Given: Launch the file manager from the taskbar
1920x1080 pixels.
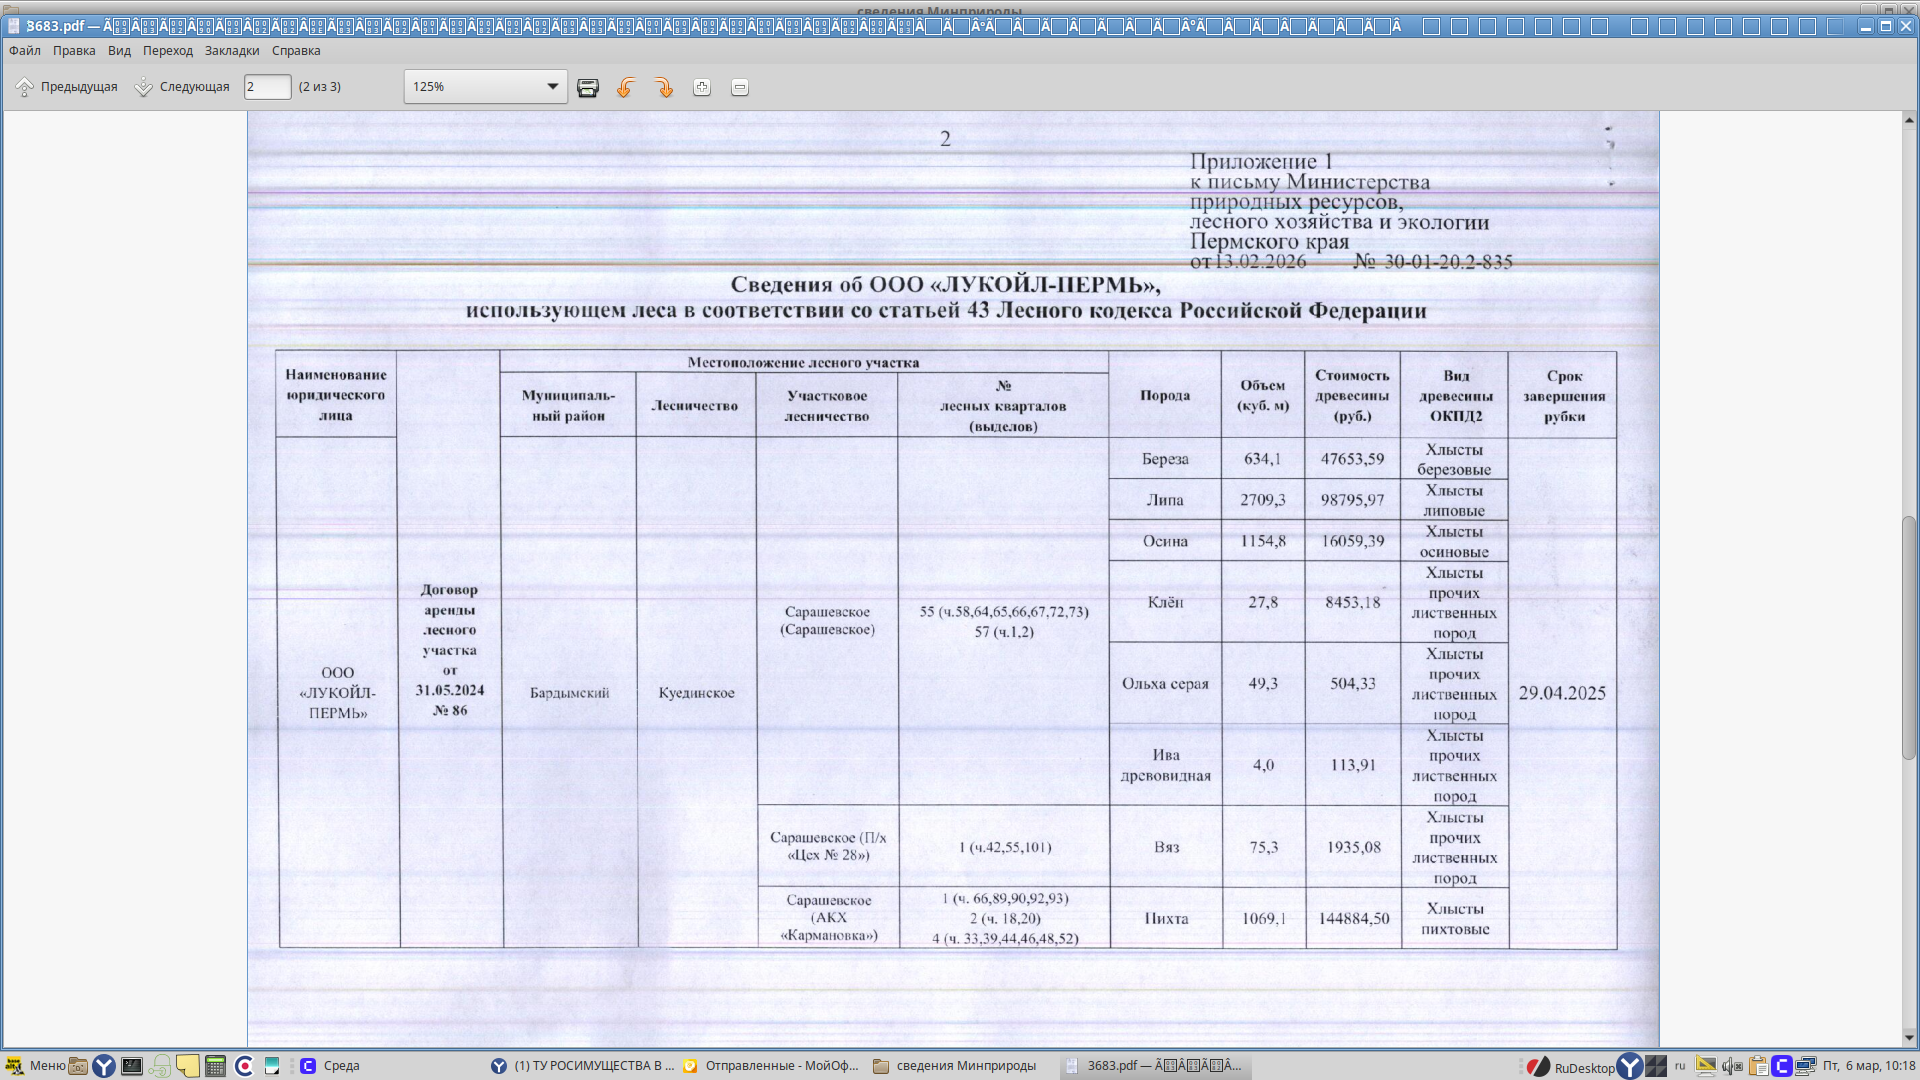Looking at the screenshot, I should [x=78, y=1066].
